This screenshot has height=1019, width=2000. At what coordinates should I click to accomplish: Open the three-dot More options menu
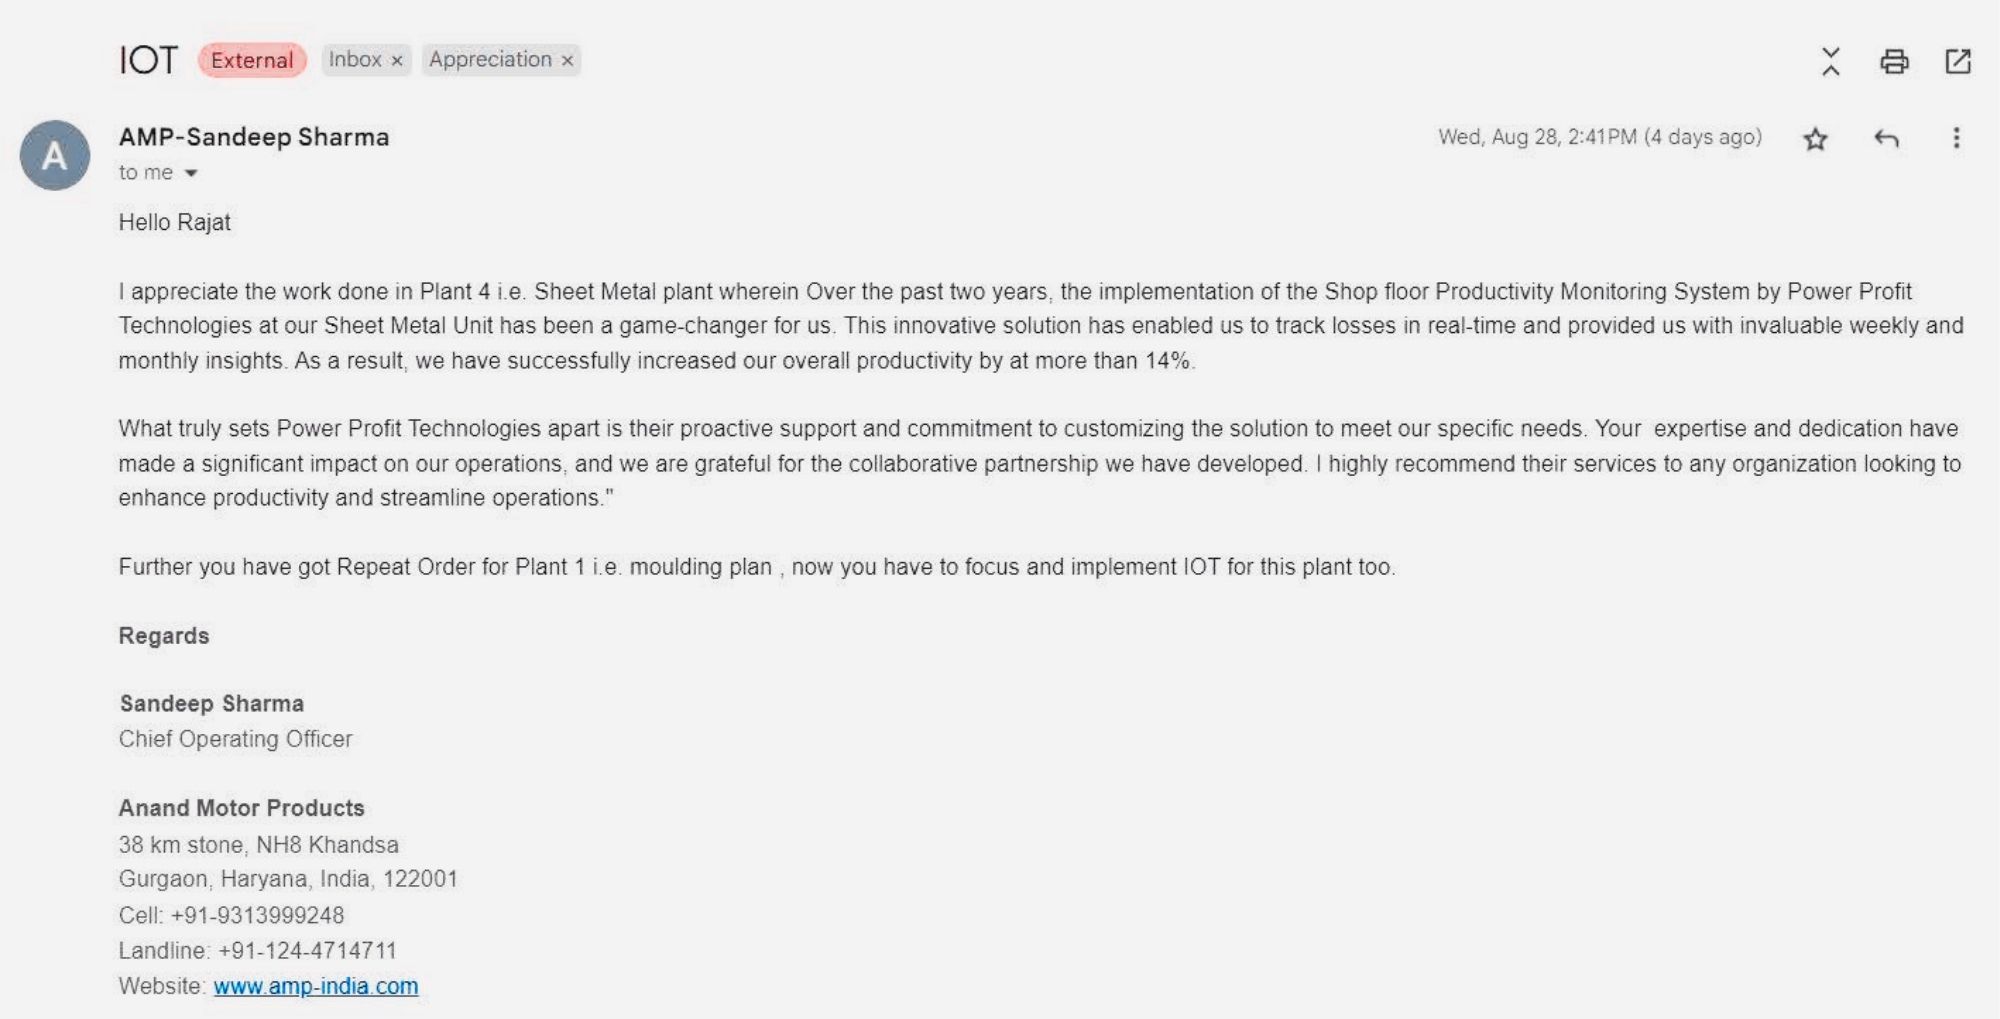coord(1956,138)
